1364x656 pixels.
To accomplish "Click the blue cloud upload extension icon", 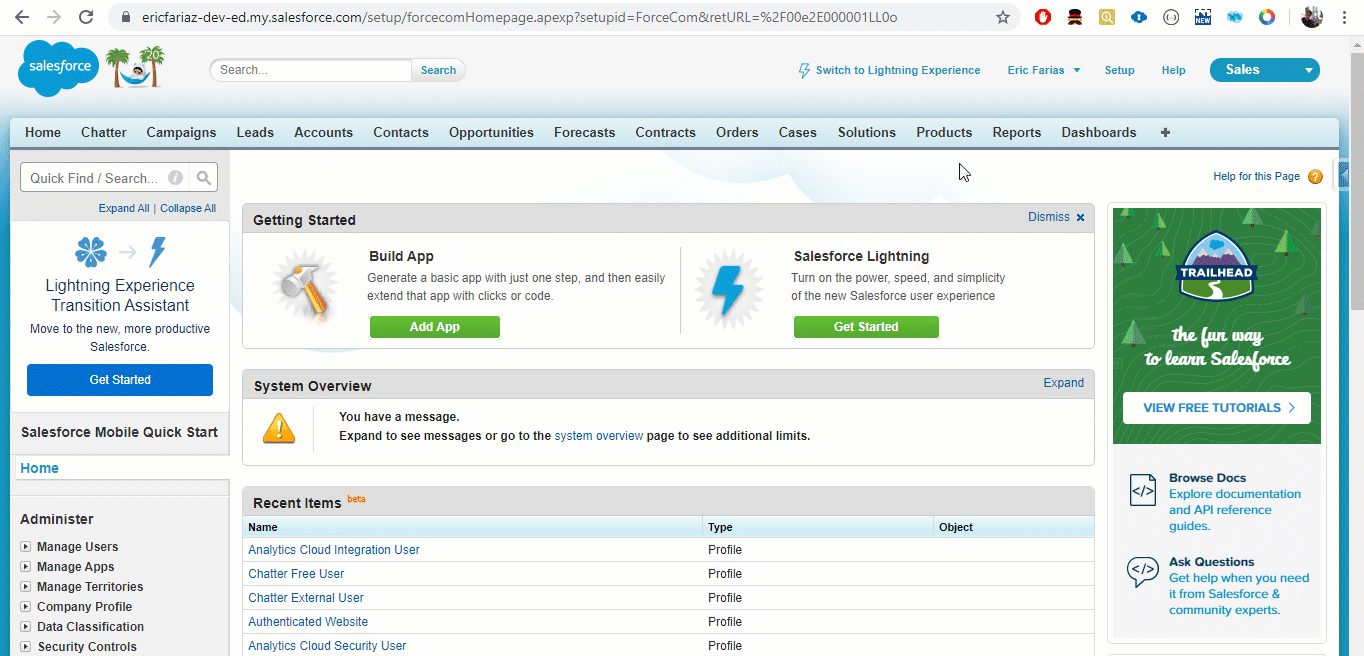I will click(x=1139, y=17).
